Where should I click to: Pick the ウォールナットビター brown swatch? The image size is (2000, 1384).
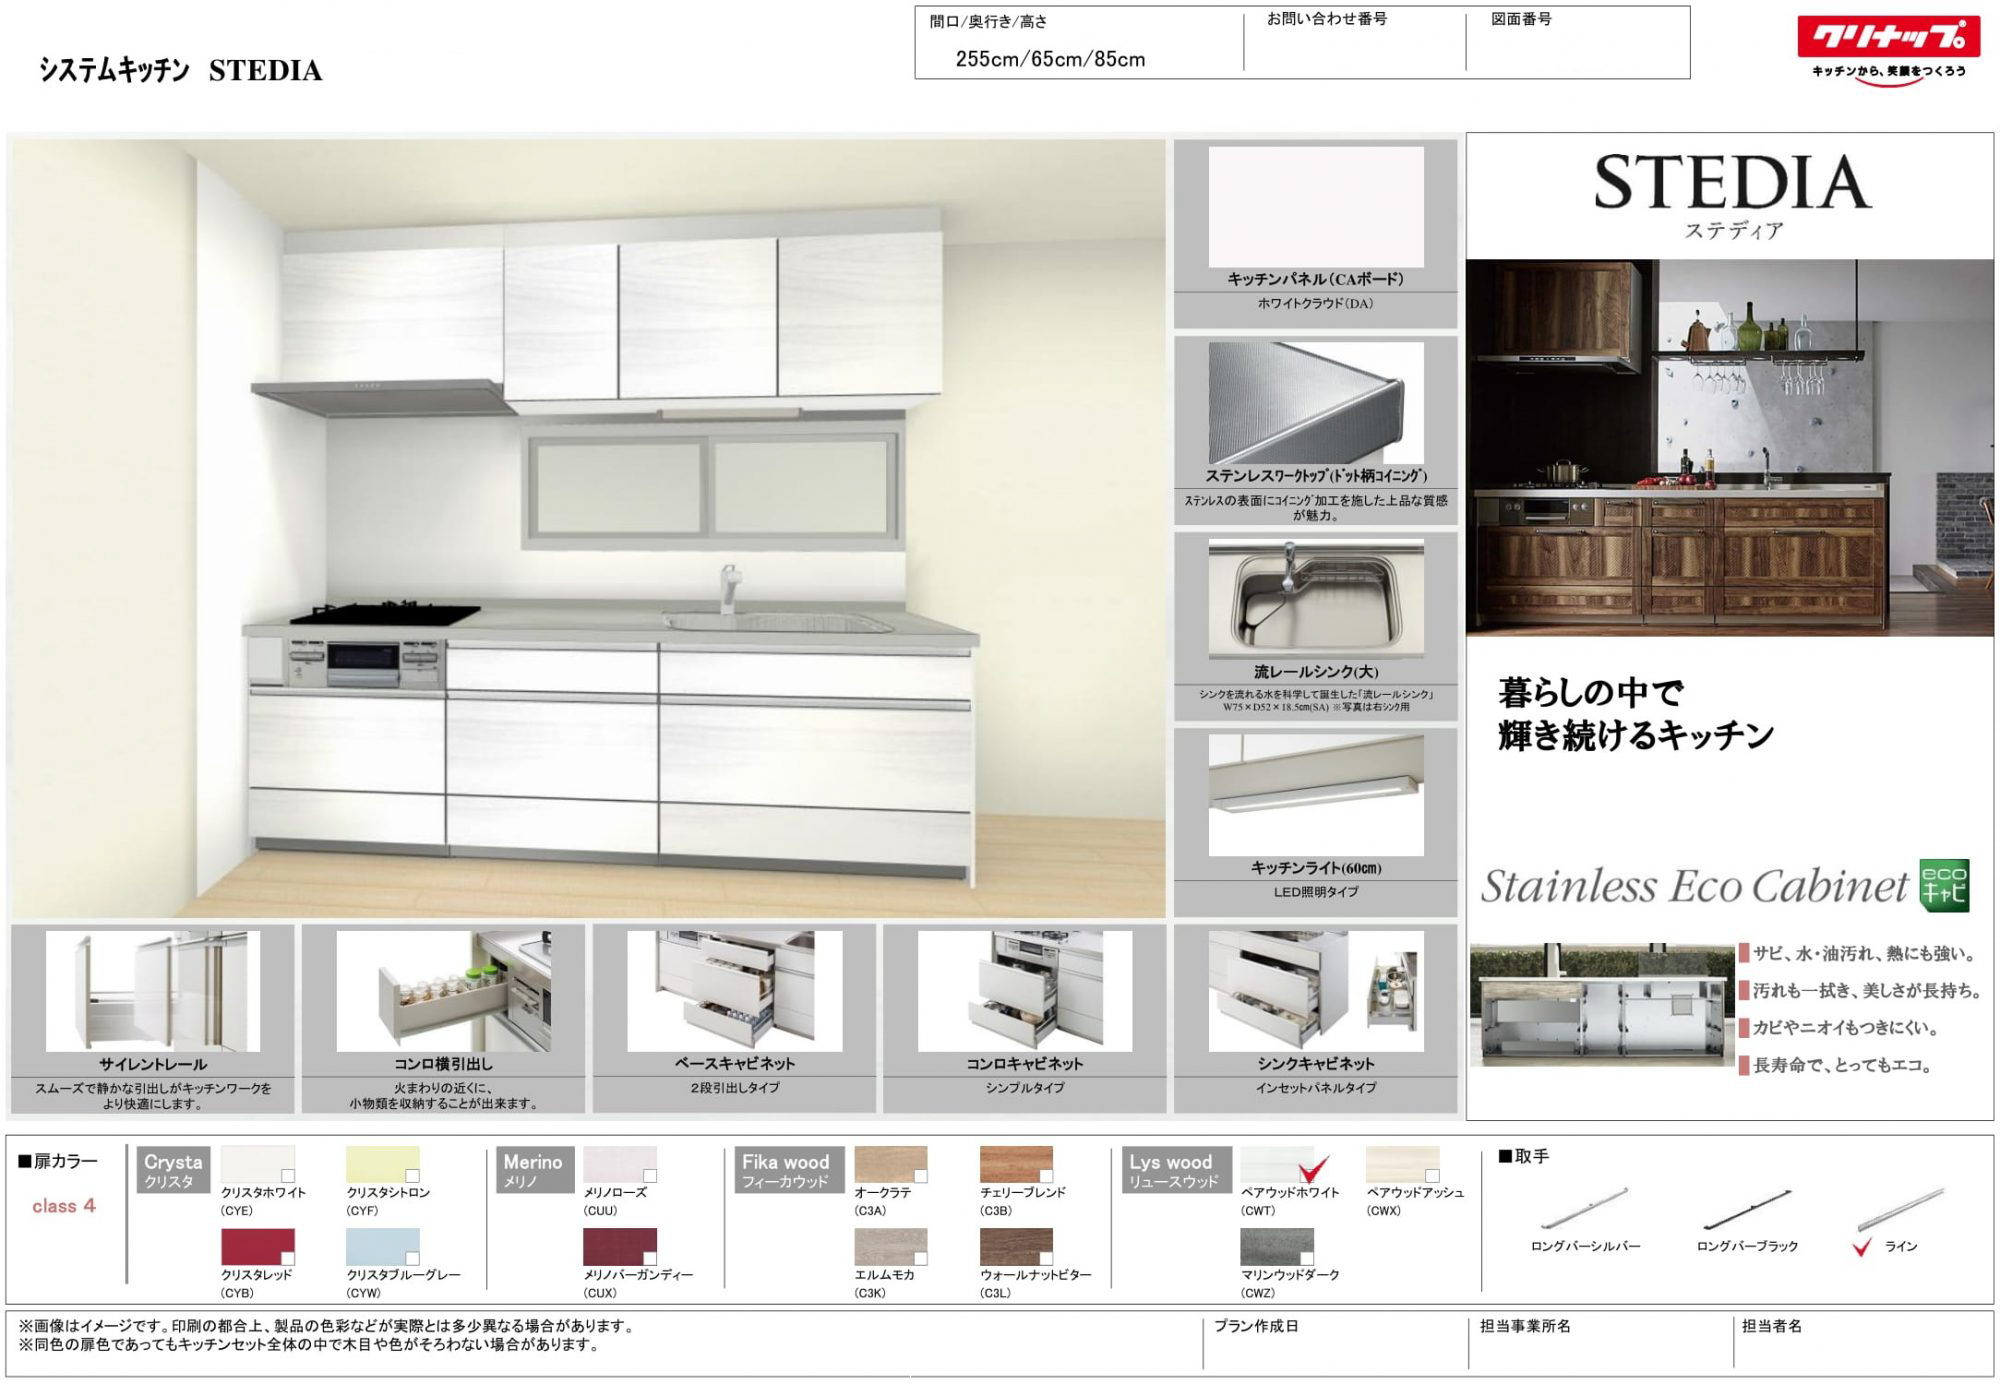pyautogui.click(x=1017, y=1247)
